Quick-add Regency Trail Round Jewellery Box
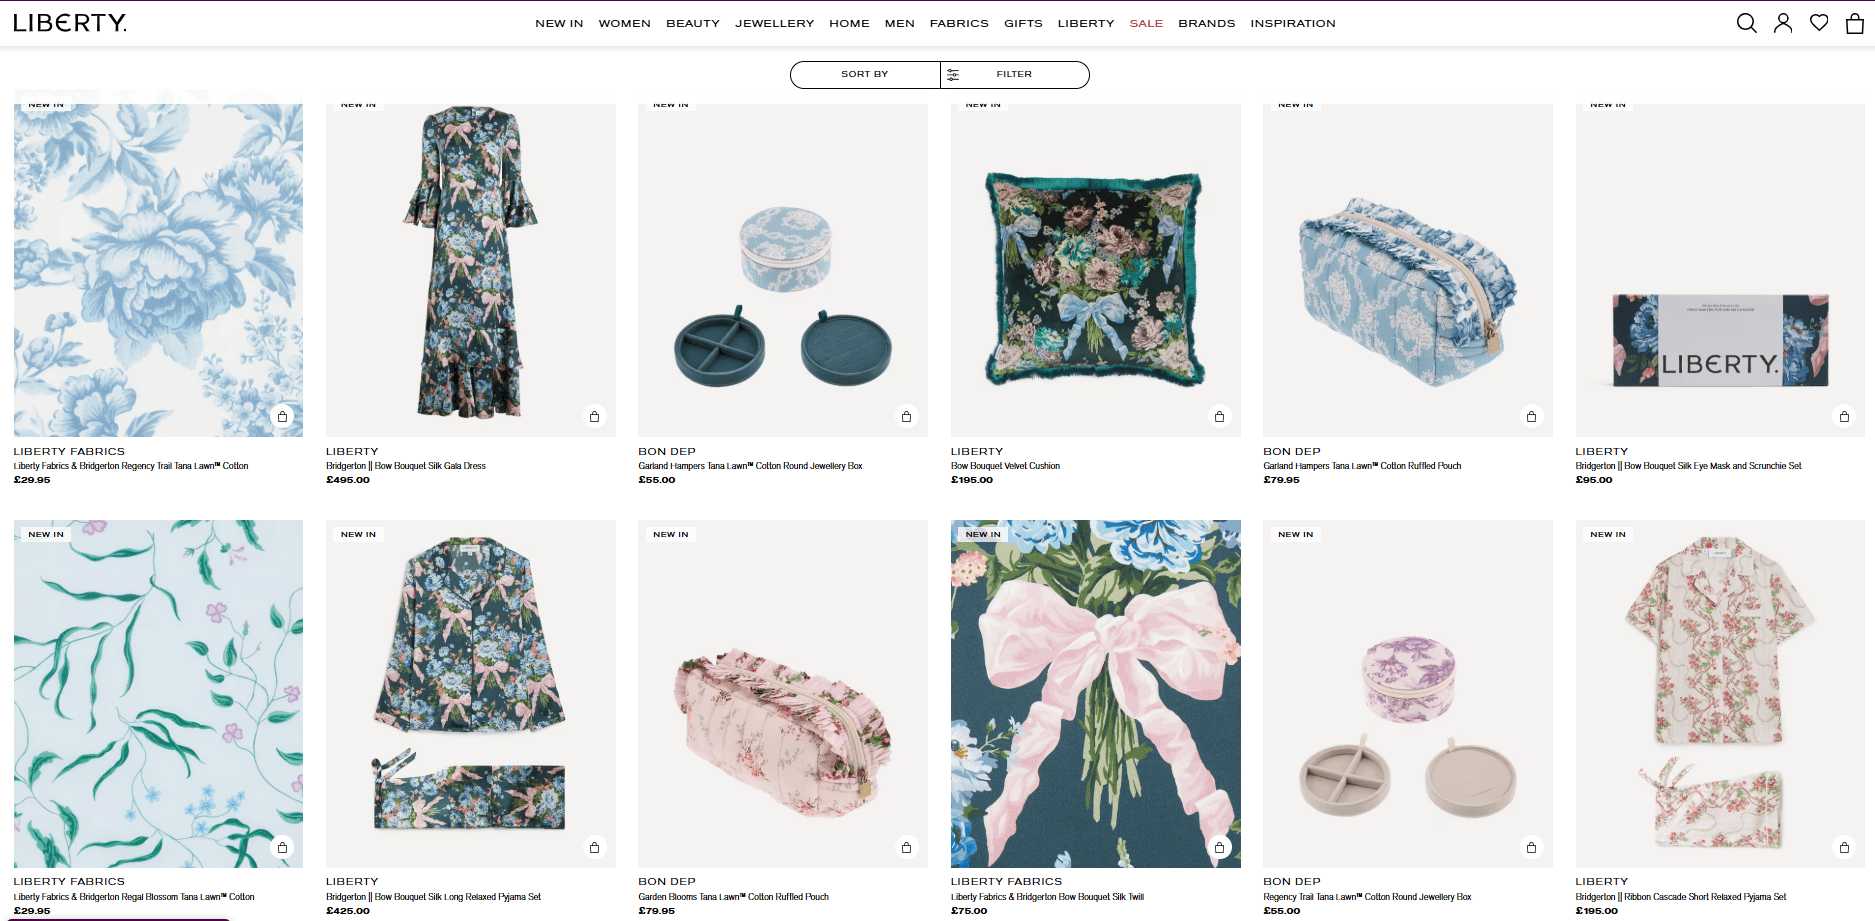This screenshot has height=921, width=1875. (1532, 848)
